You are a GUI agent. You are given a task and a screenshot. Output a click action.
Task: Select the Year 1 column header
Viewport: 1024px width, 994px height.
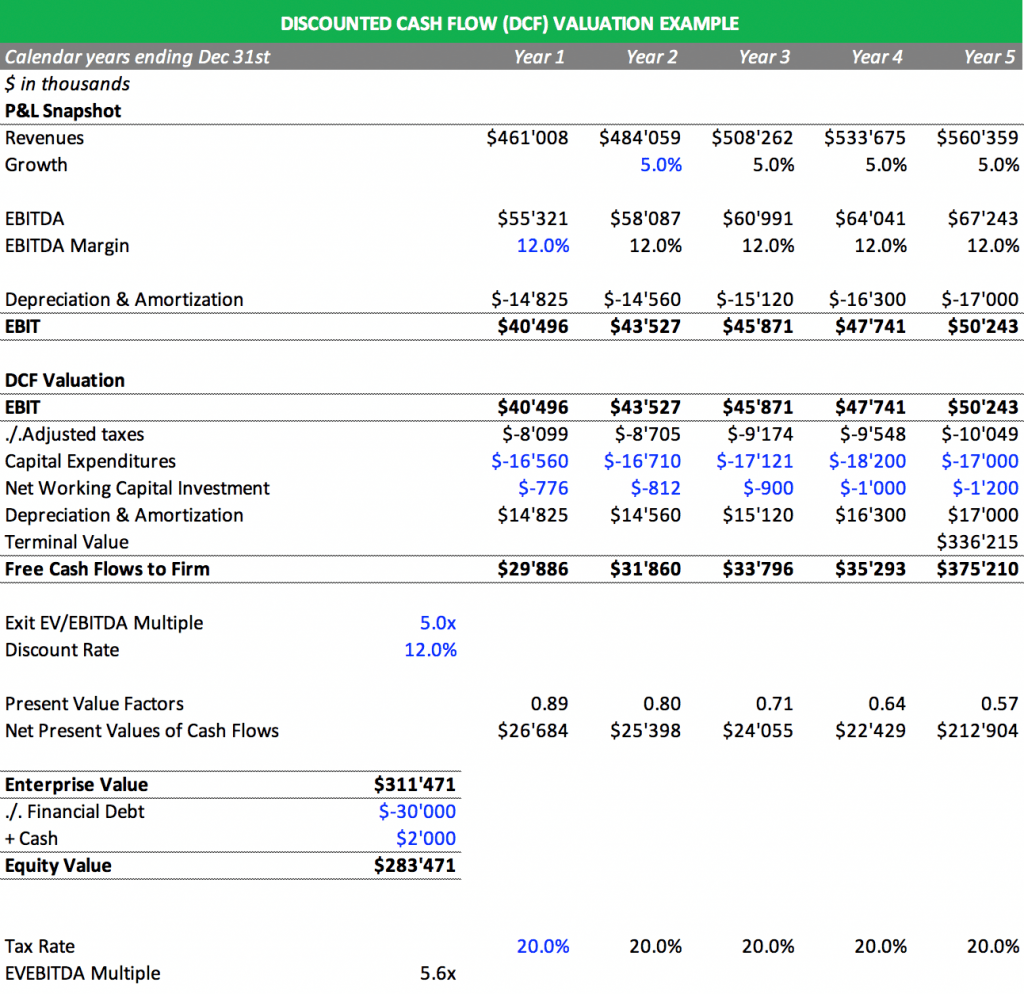(539, 57)
